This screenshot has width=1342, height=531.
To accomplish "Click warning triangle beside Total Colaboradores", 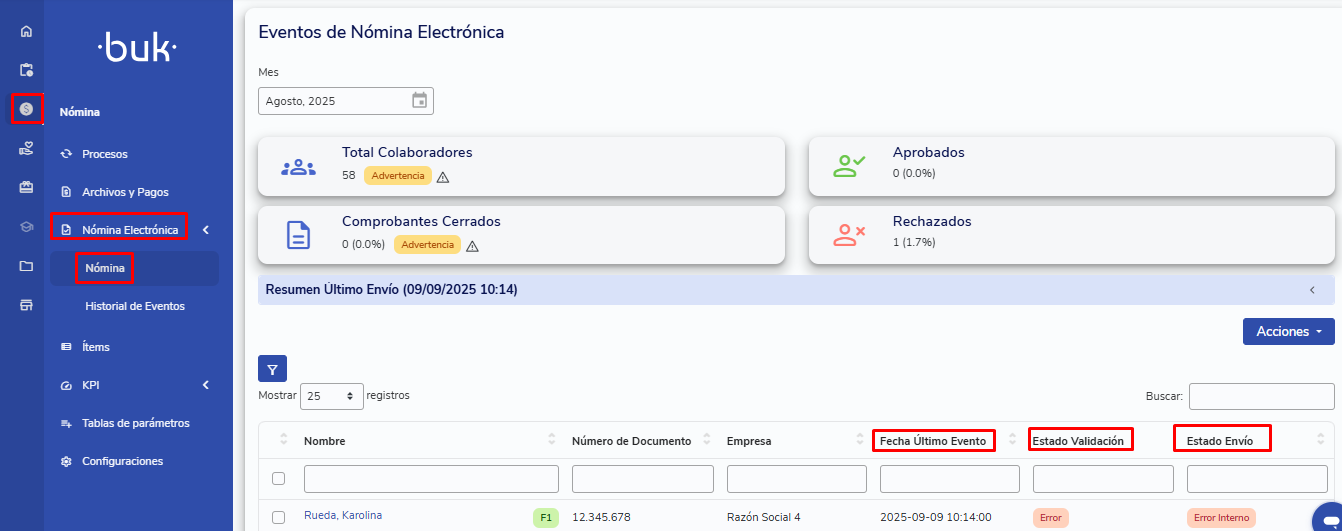I will click(443, 177).
